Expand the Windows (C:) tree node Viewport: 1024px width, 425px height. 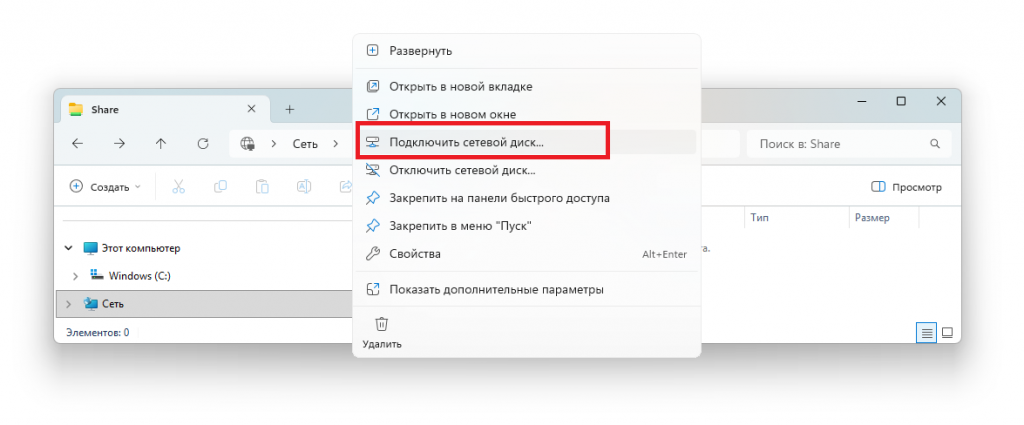[x=74, y=276]
